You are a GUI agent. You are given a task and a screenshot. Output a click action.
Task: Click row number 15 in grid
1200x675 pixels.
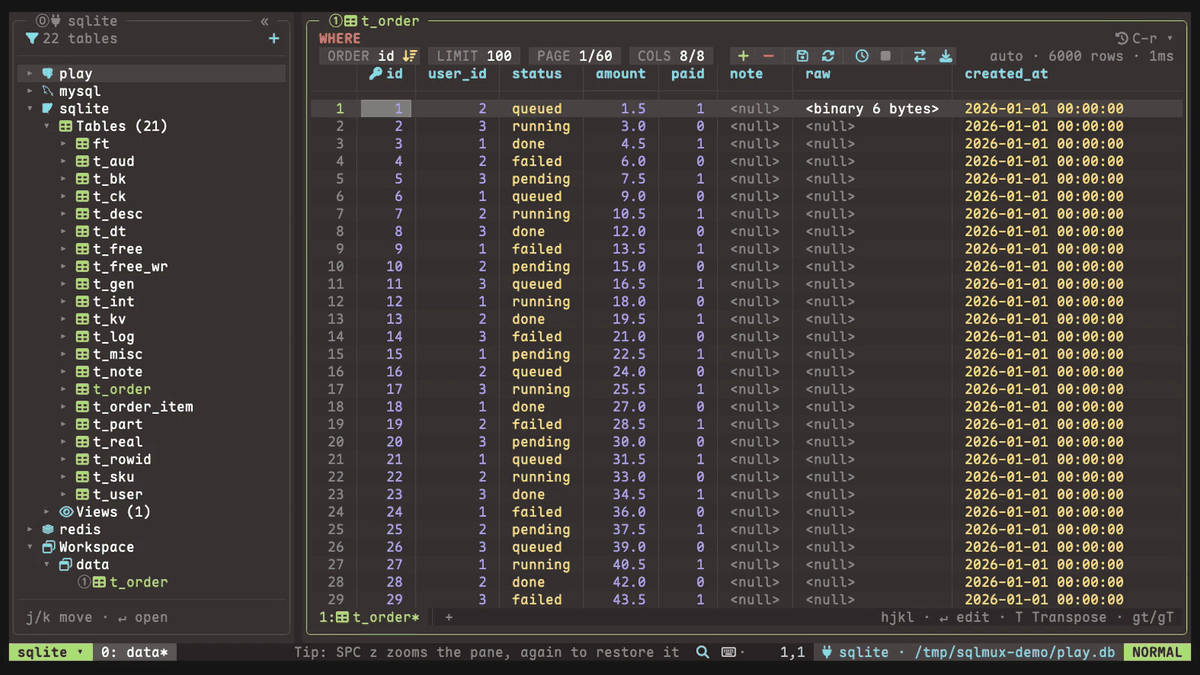[x=336, y=354]
